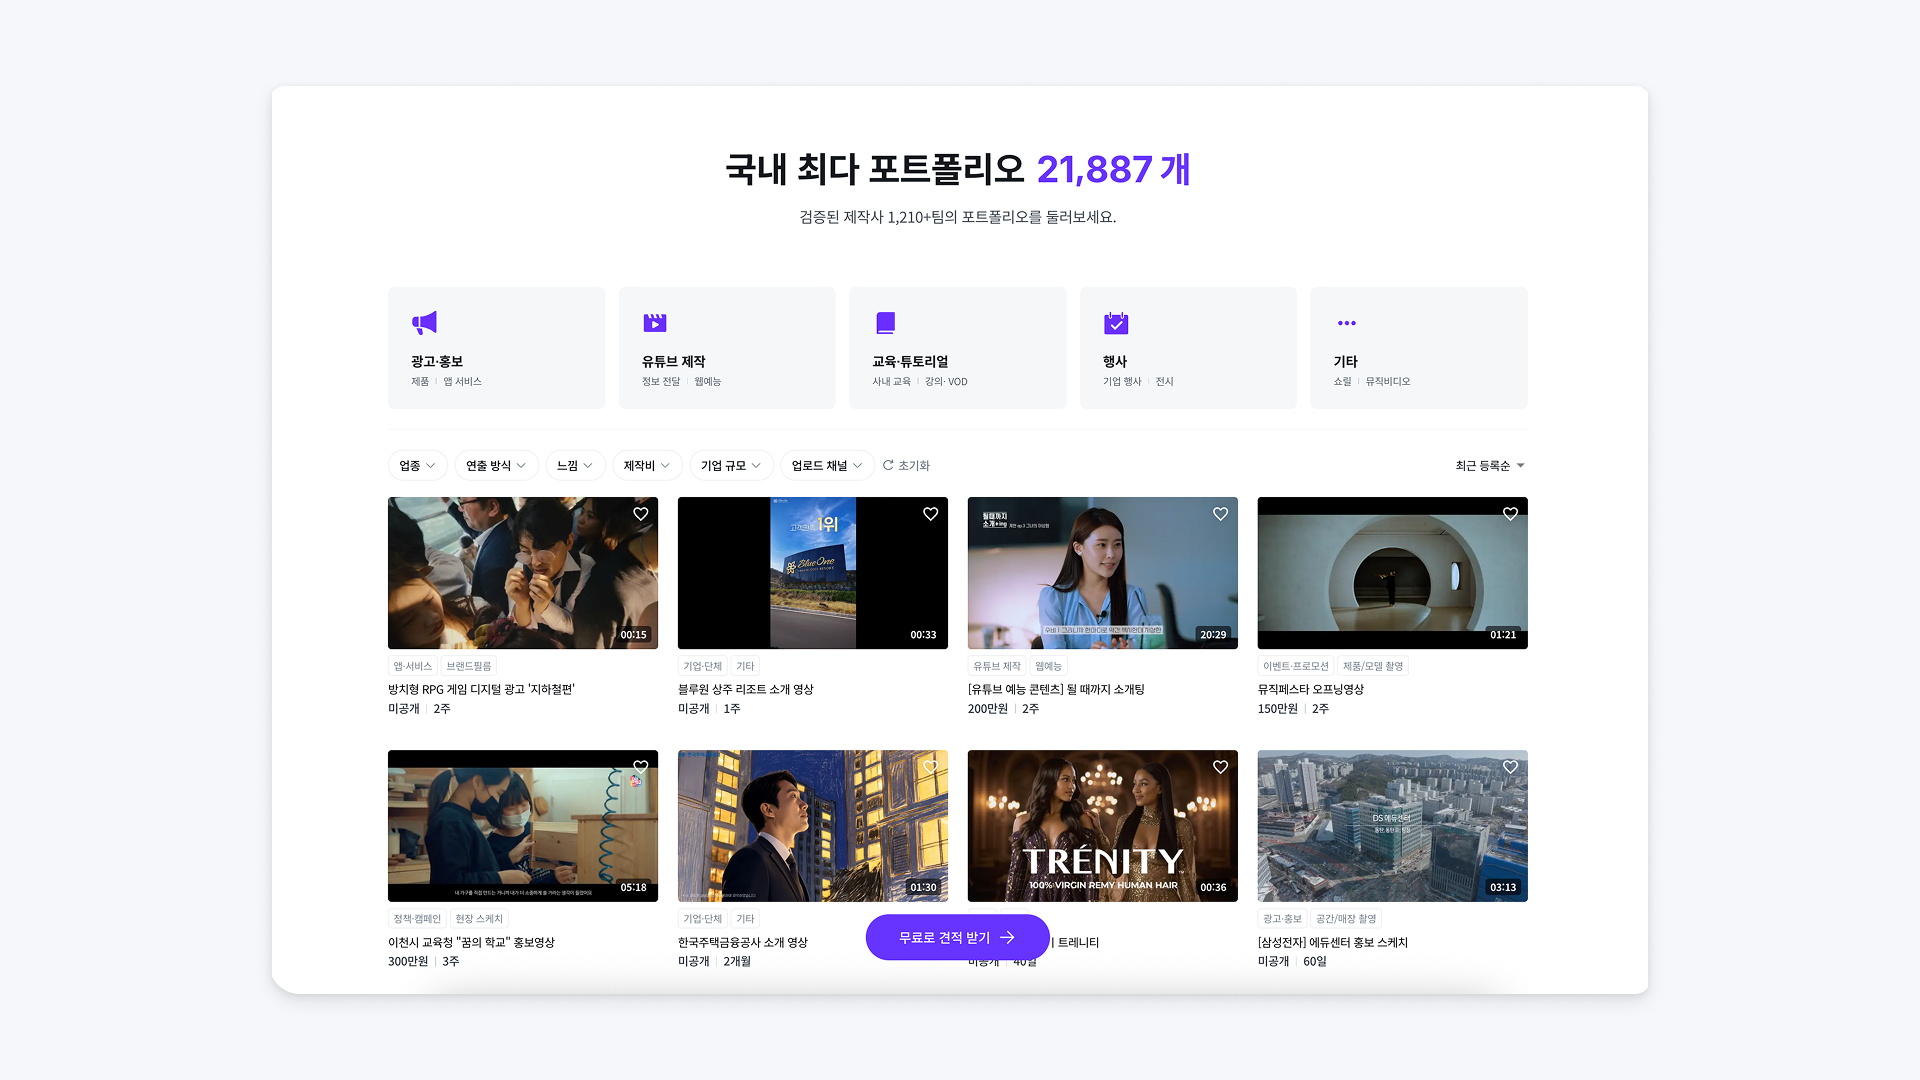This screenshot has width=1920, height=1080.
Task: Click the 기업·단체 tag under 한국주택금융공사 video
Action: pyautogui.click(x=702, y=919)
